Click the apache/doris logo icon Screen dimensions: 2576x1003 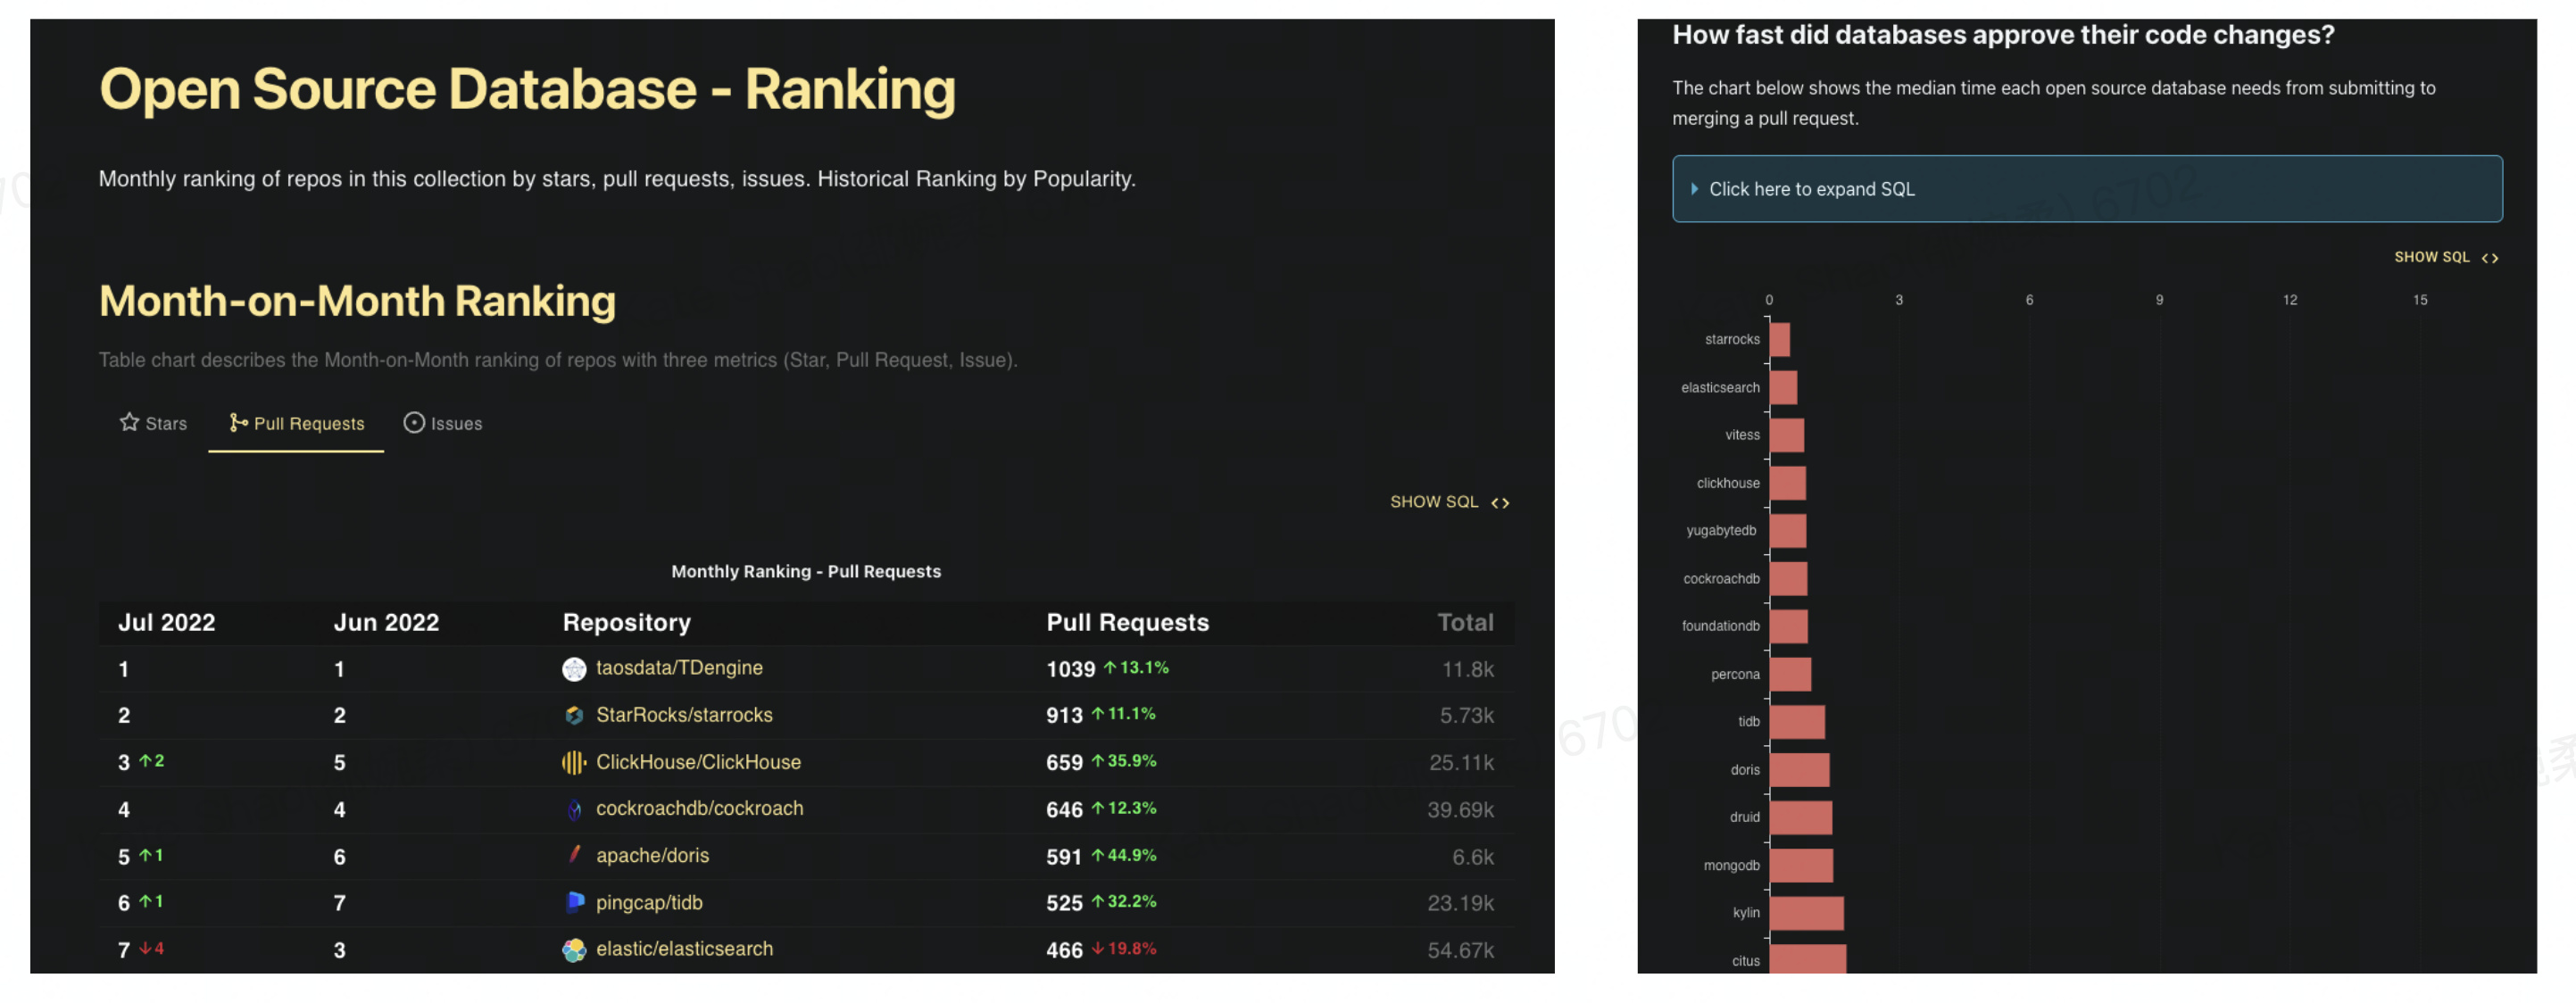tap(574, 855)
